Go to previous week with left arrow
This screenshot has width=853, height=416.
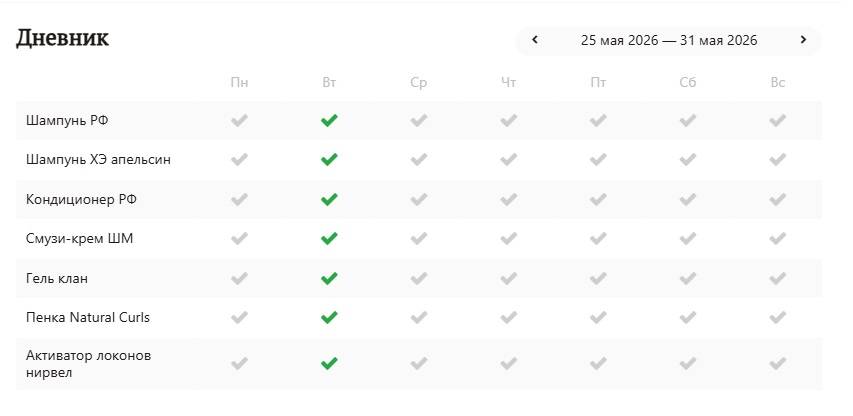coord(535,40)
